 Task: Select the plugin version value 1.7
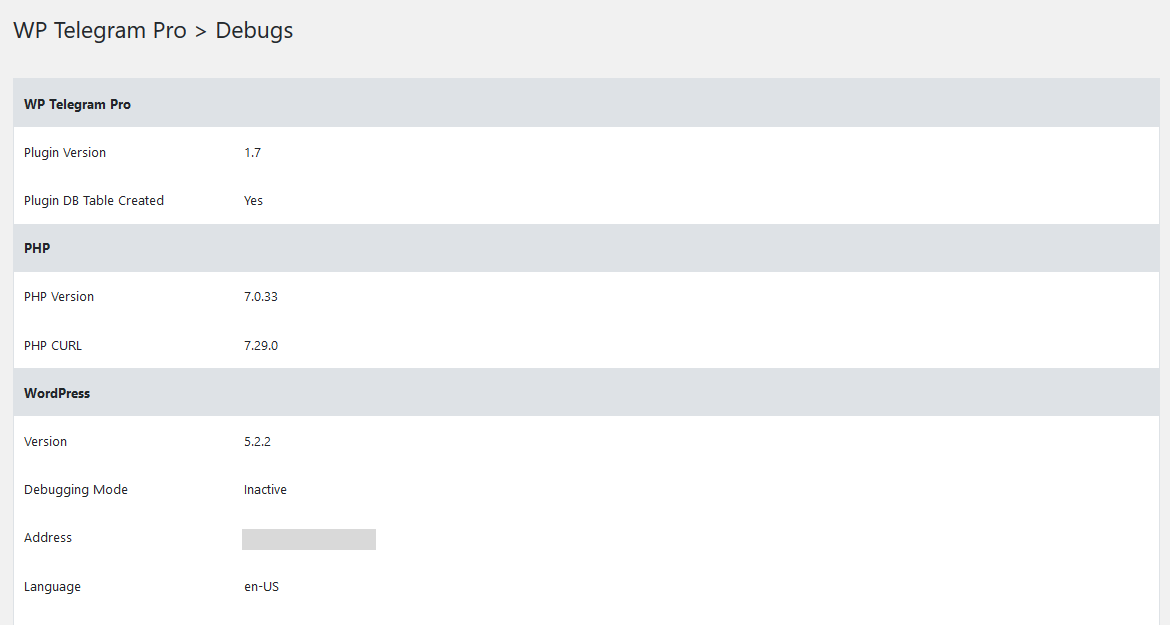coord(252,152)
